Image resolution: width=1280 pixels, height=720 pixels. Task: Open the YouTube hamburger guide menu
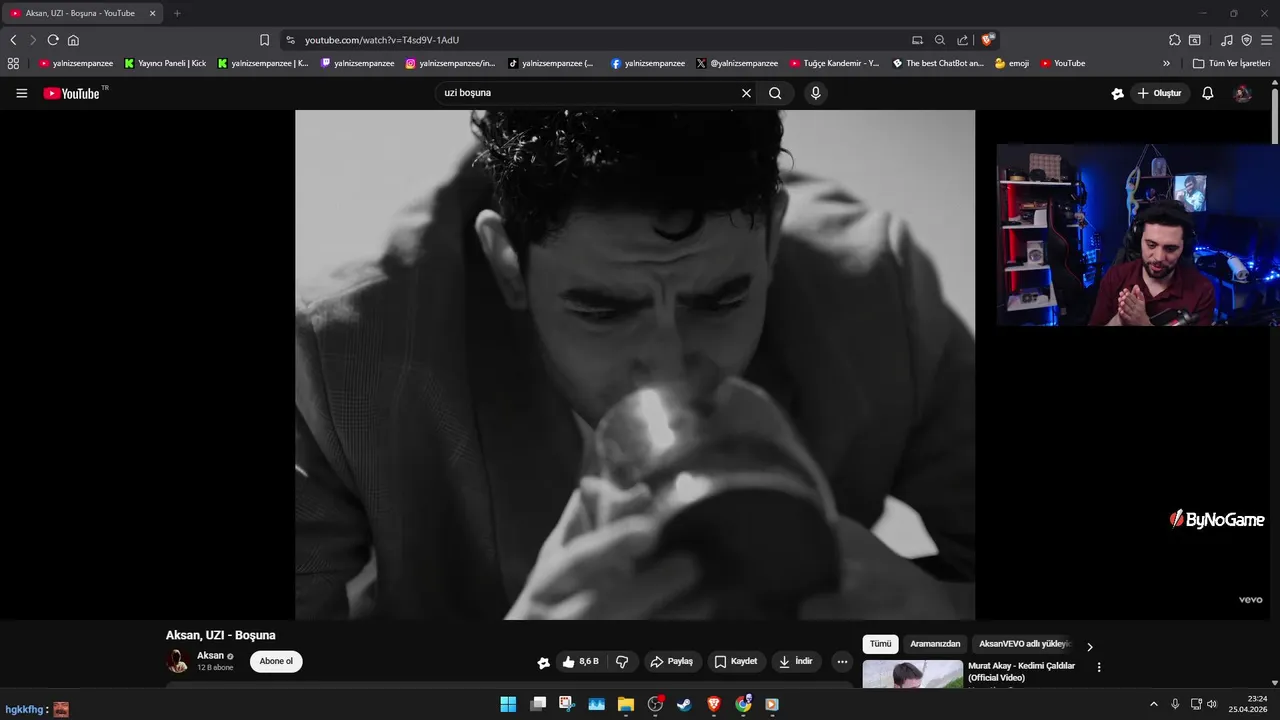pos(21,93)
